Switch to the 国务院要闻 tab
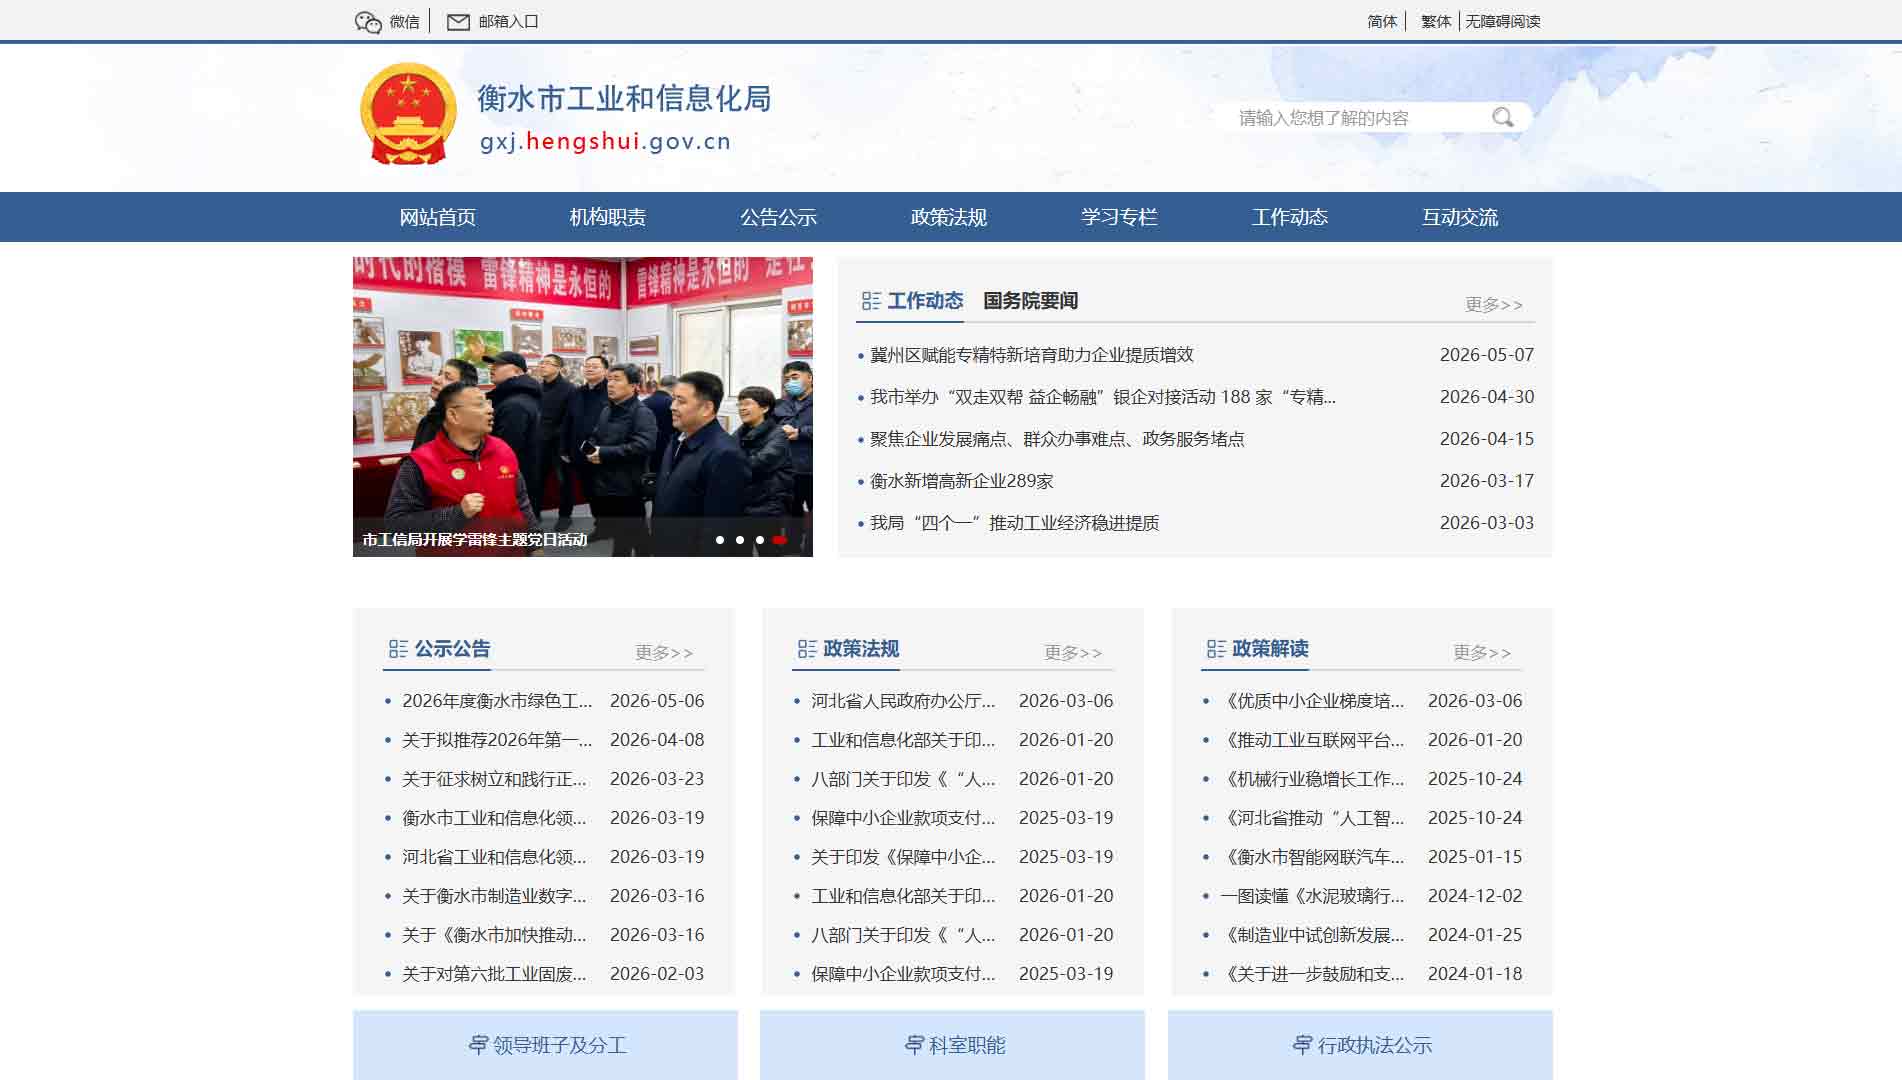 (x=1030, y=301)
